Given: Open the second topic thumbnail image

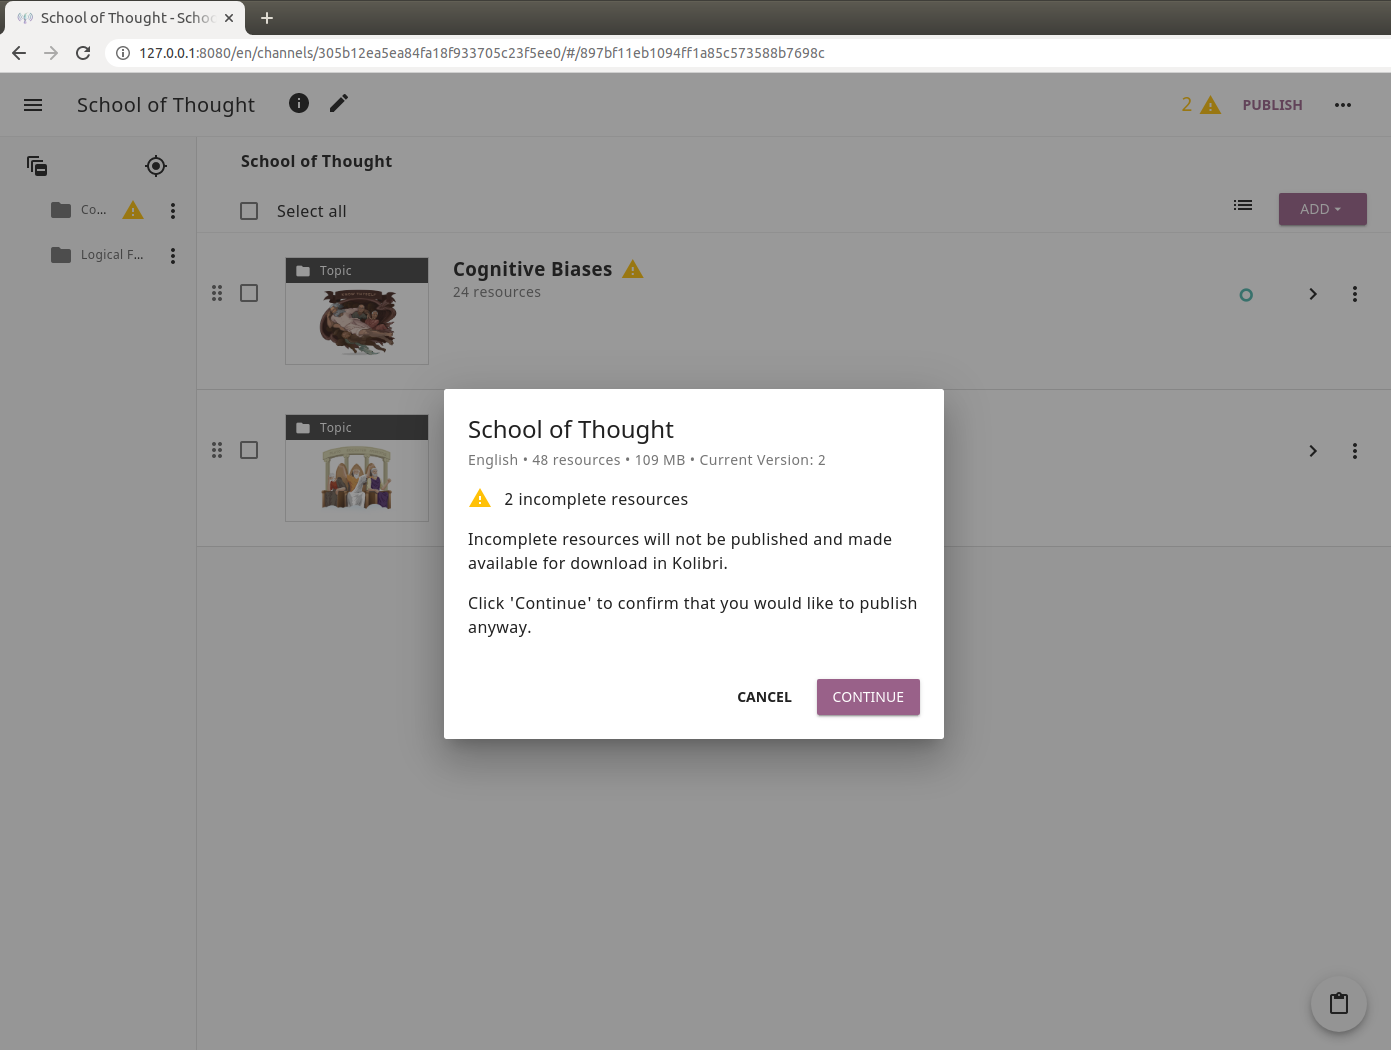Looking at the screenshot, I should point(357,468).
